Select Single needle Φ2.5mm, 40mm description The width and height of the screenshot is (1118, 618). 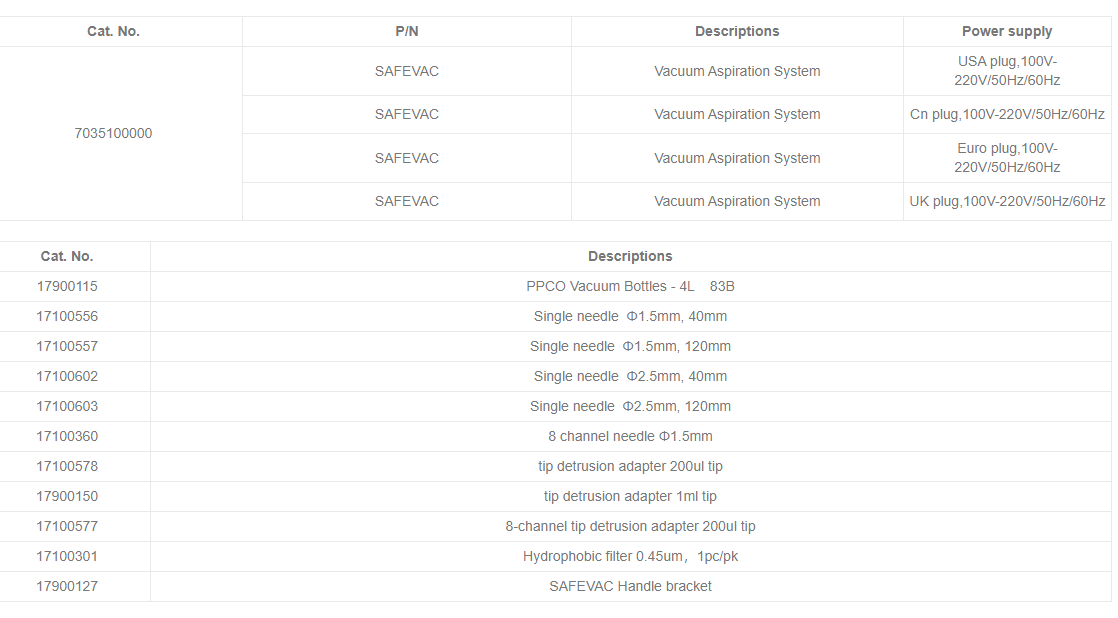pos(630,376)
